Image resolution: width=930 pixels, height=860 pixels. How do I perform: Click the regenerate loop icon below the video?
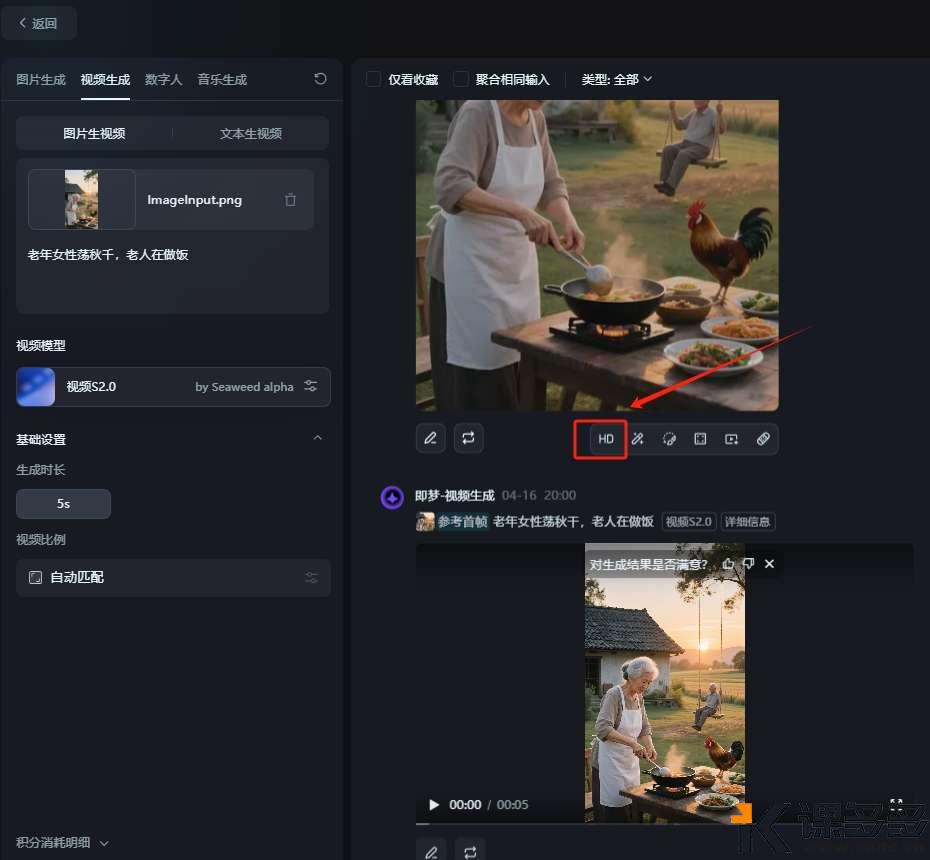pos(468,438)
